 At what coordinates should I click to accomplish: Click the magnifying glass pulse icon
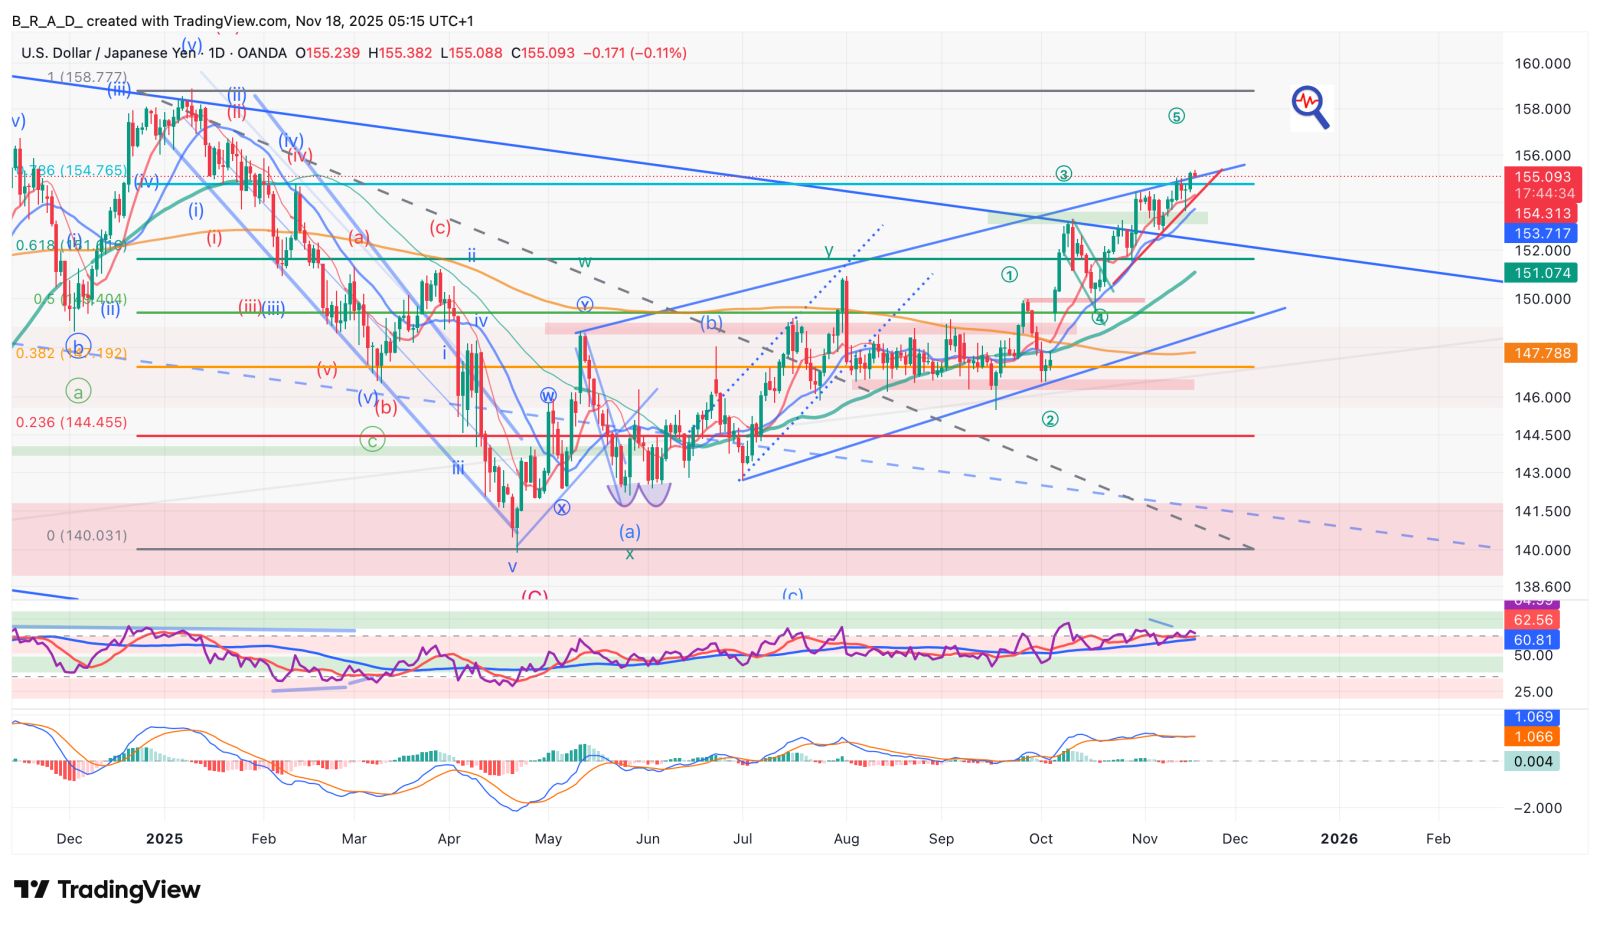pos(1310,107)
